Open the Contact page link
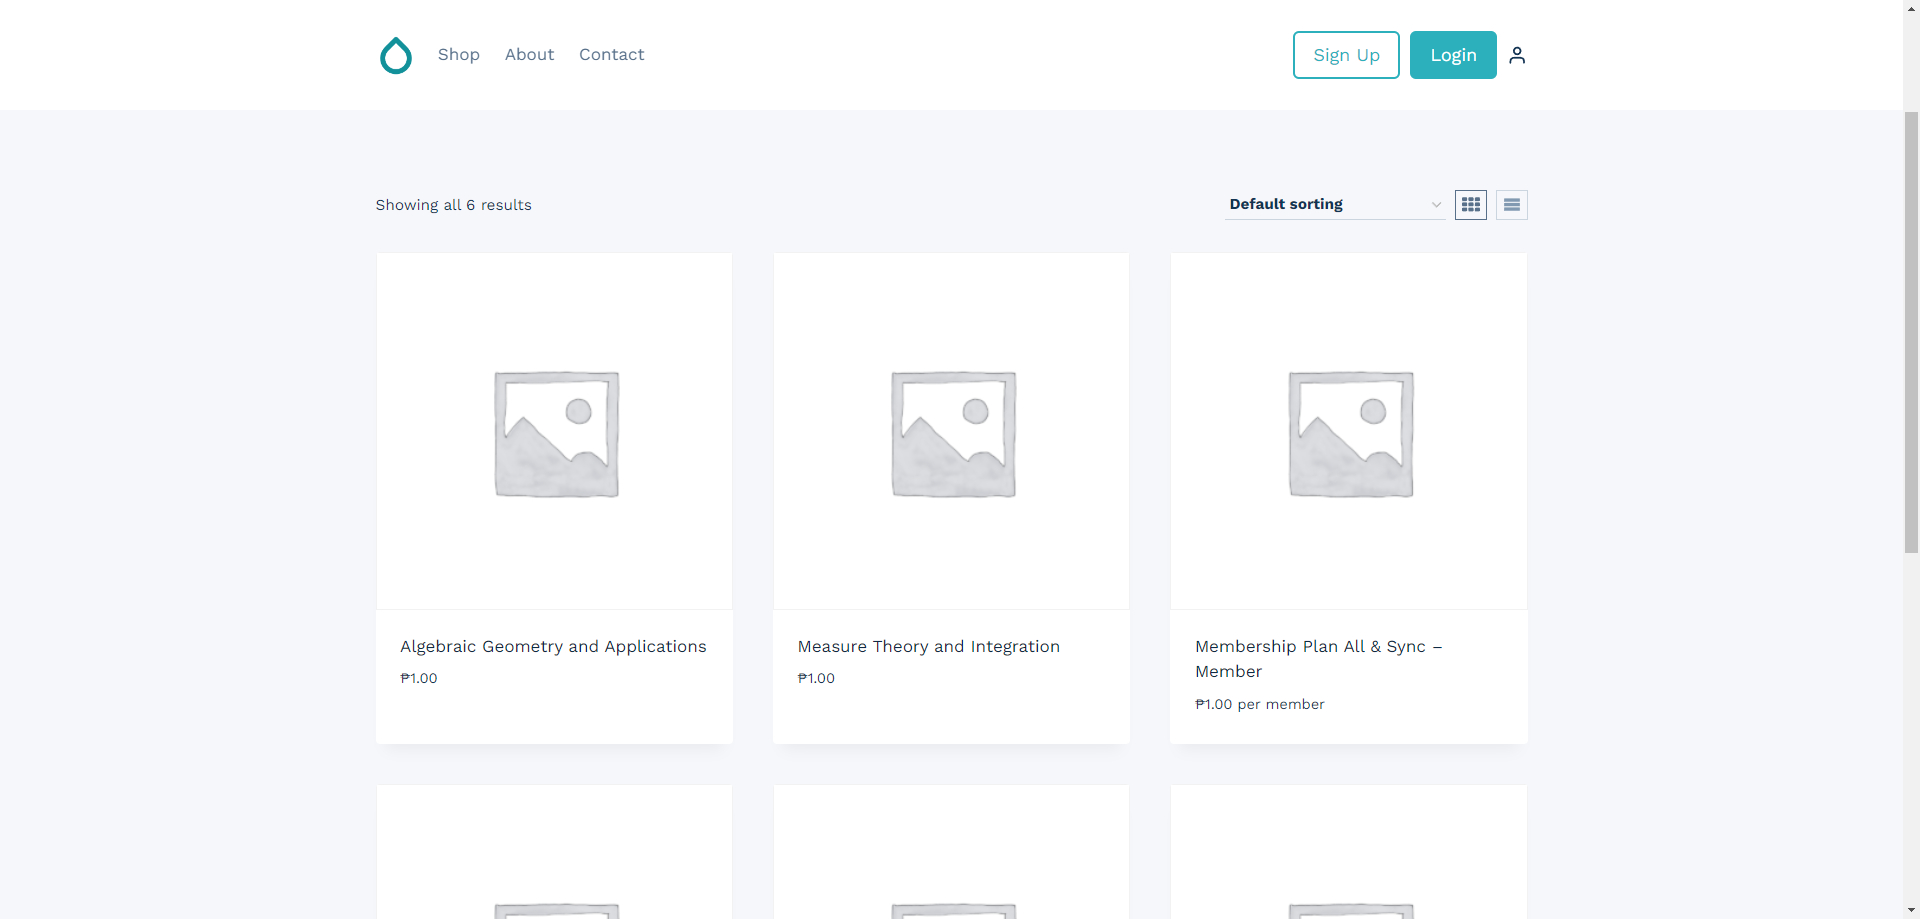 click(x=611, y=55)
